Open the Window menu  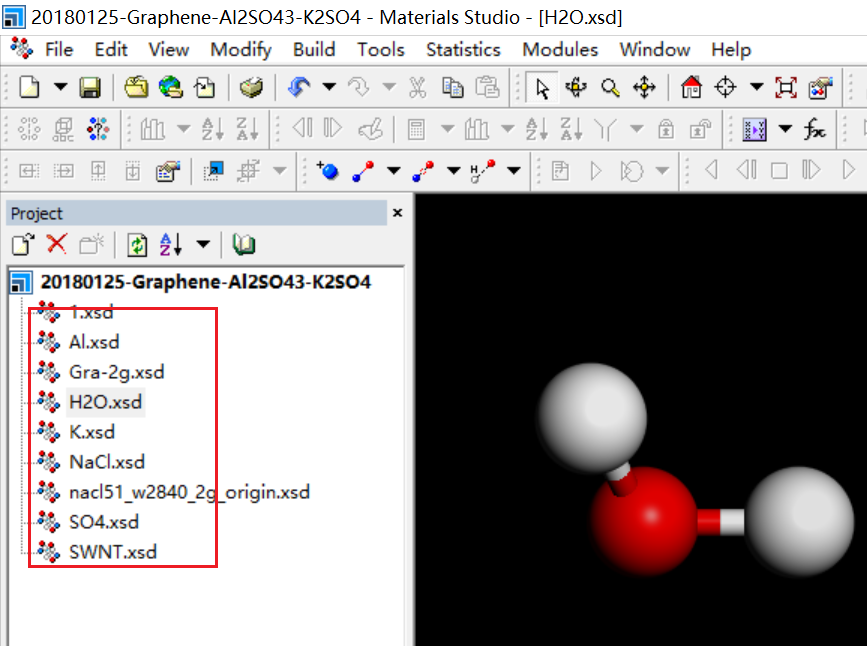pyautogui.click(x=655, y=50)
